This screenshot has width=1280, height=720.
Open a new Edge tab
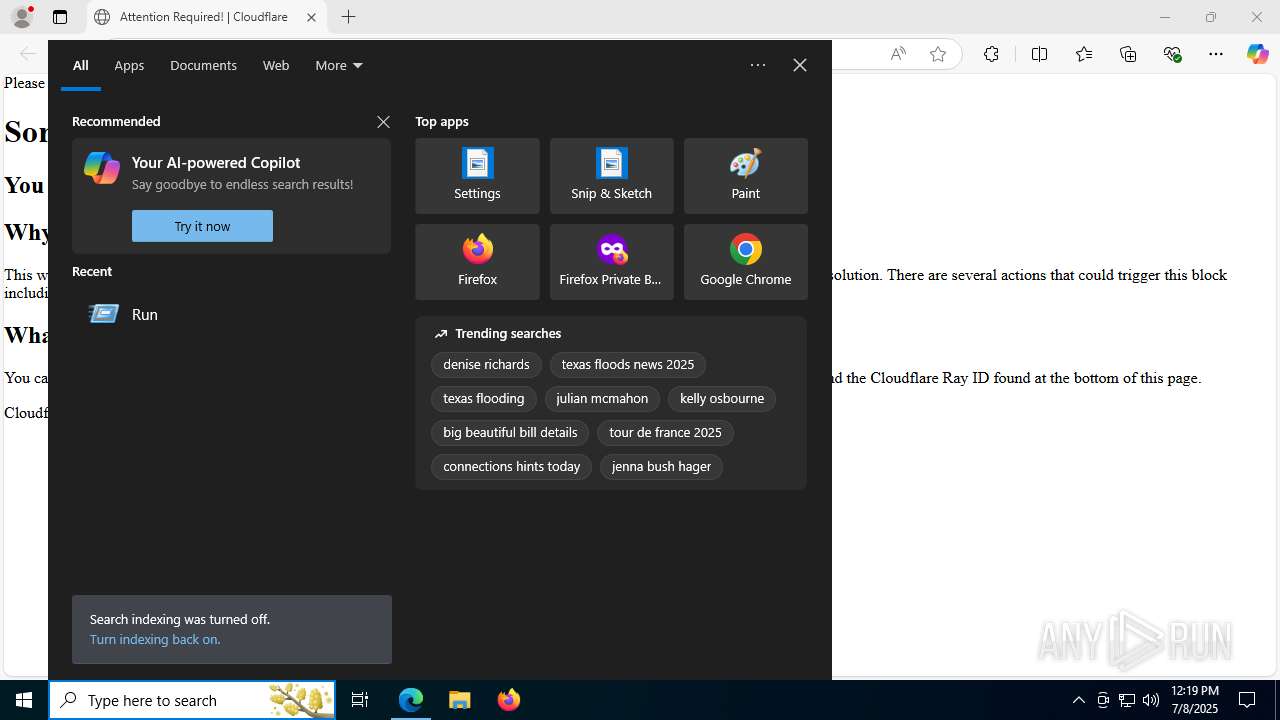348,17
